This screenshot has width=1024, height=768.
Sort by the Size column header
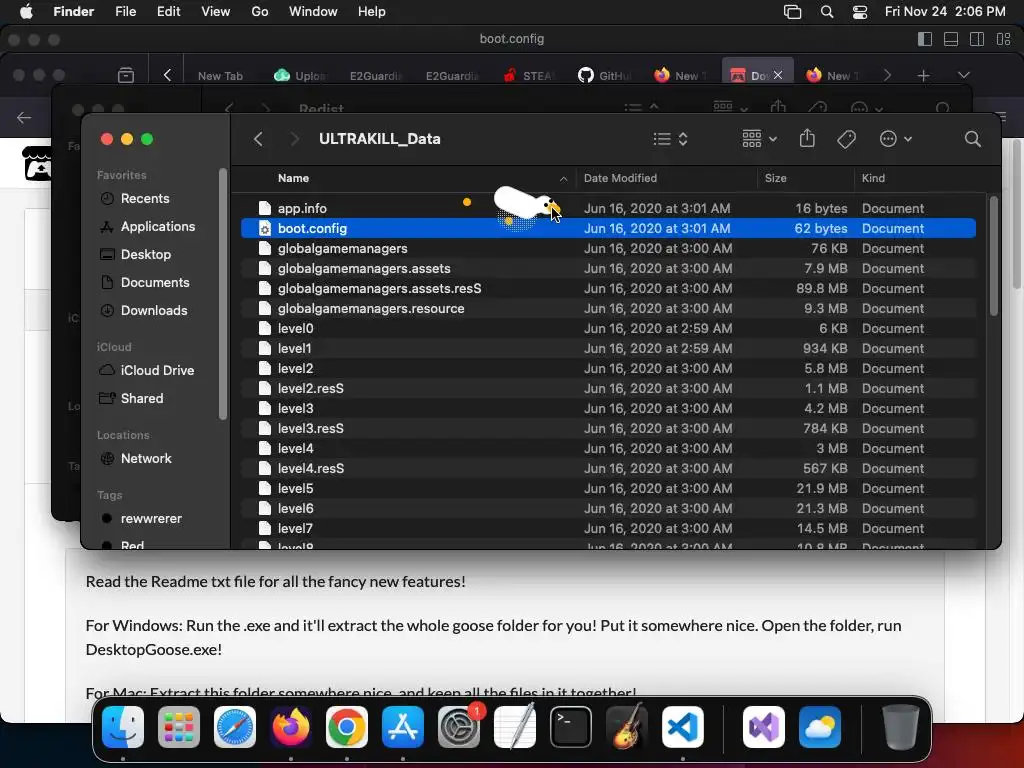point(775,178)
